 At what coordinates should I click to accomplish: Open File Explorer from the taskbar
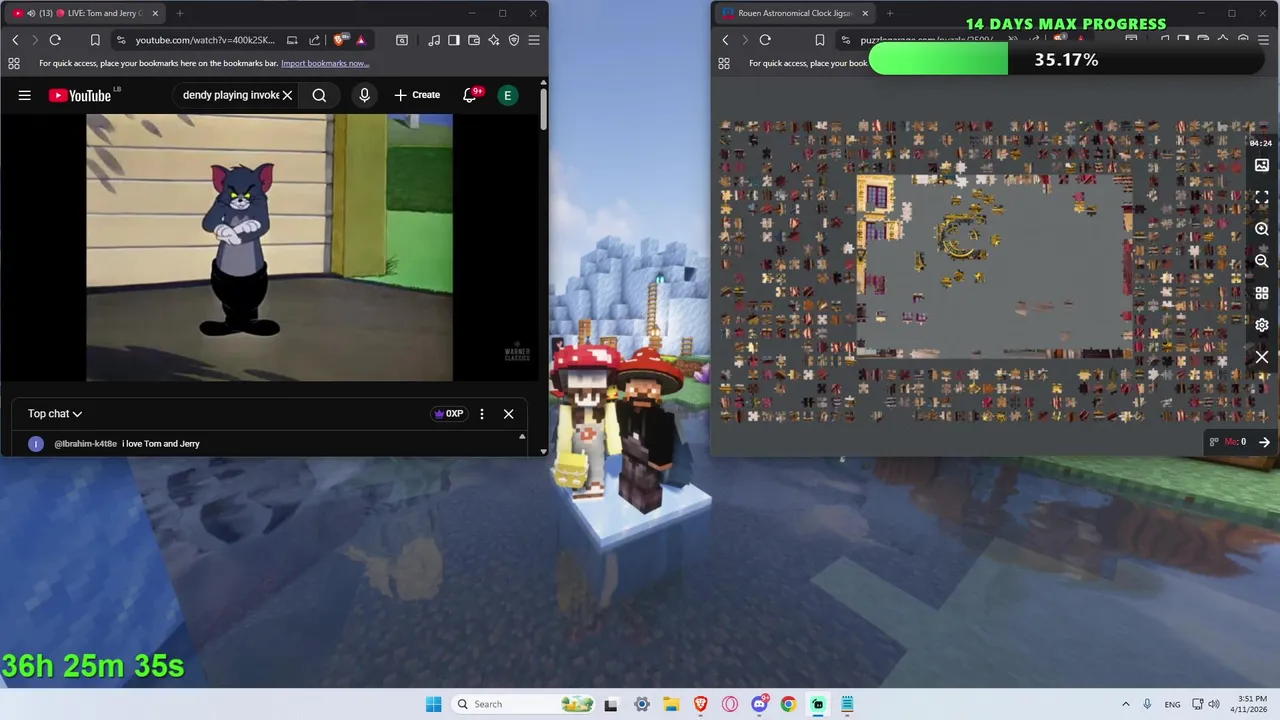671,704
